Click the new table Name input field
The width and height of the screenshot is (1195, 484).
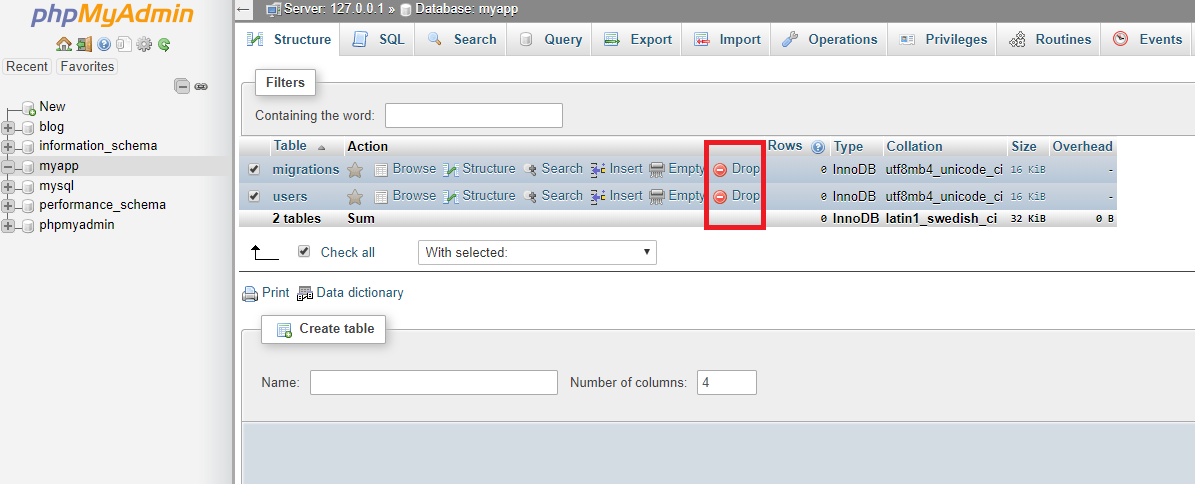(x=434, y=383)
